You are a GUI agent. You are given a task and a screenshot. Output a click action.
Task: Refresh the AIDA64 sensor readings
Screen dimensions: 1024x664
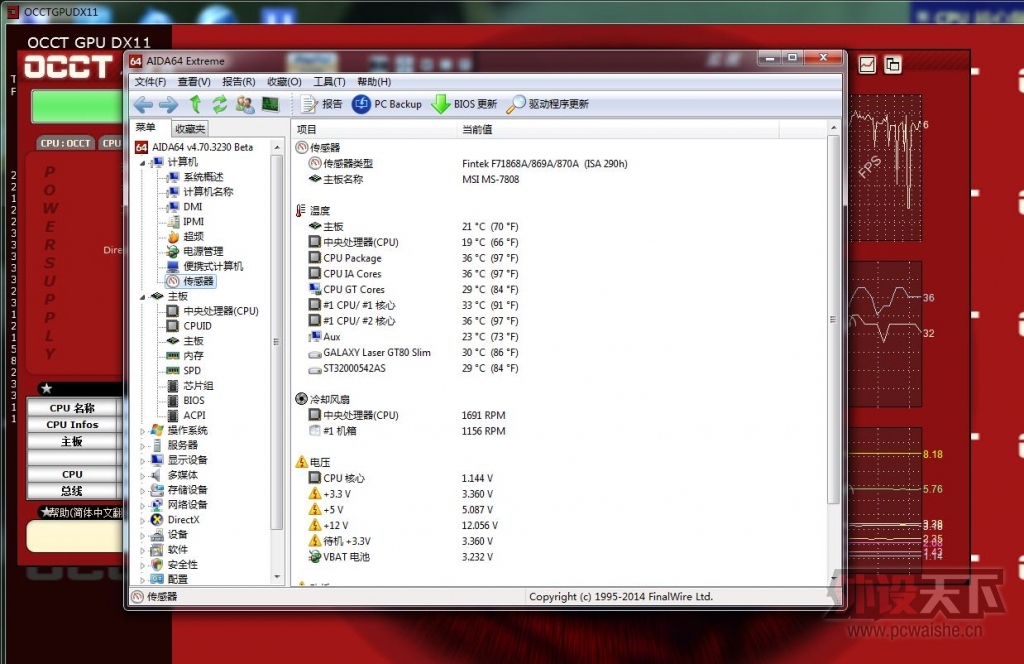219,104
